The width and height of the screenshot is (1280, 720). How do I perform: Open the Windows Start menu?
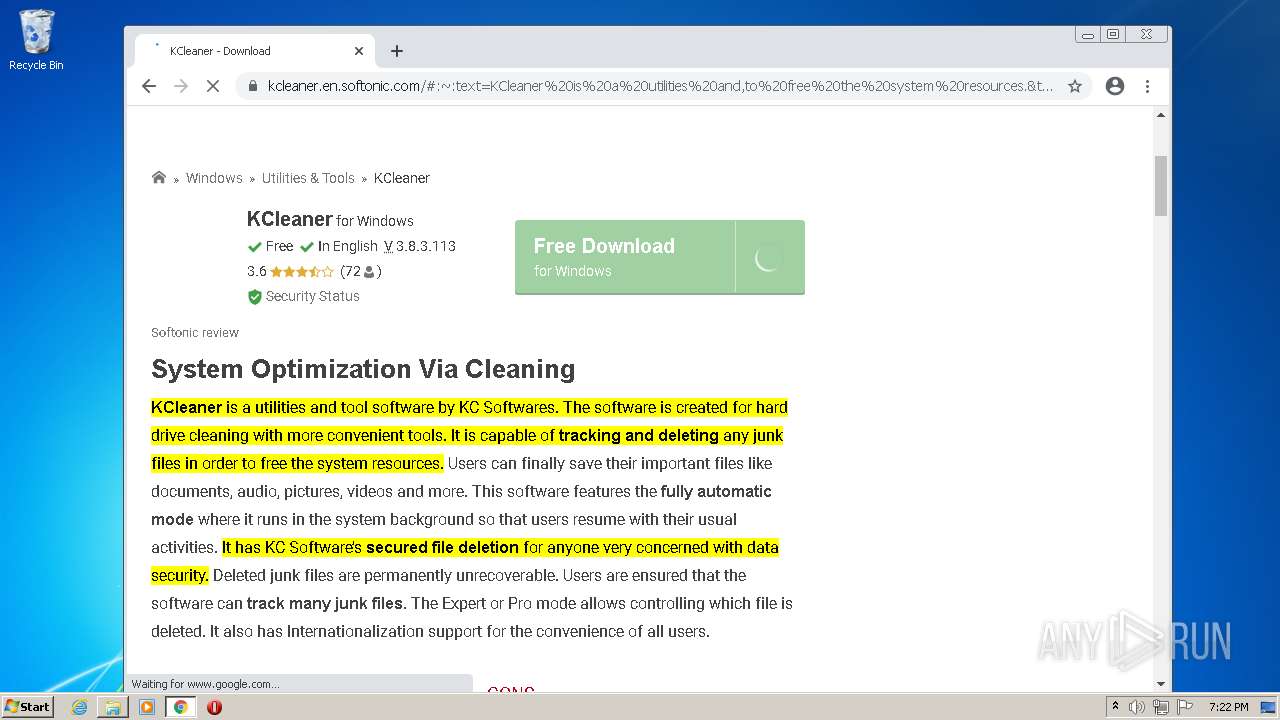pos(28,706)
